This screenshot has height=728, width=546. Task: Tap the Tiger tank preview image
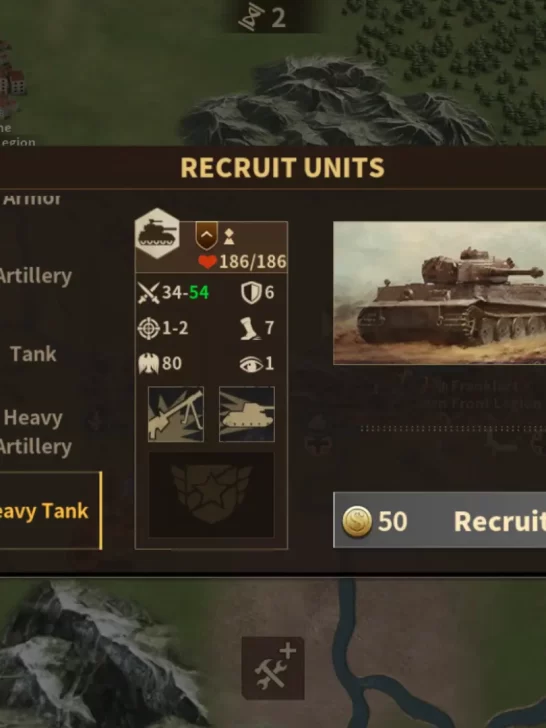[x=440, y=293]
